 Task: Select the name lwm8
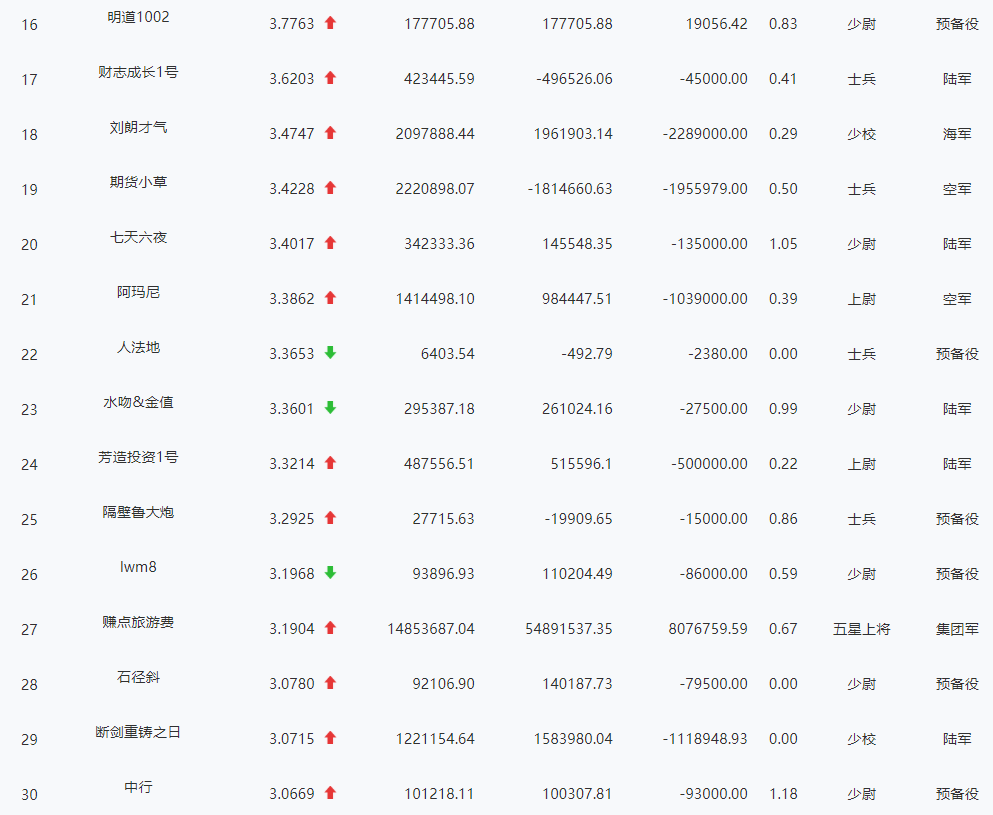point(138,567)
